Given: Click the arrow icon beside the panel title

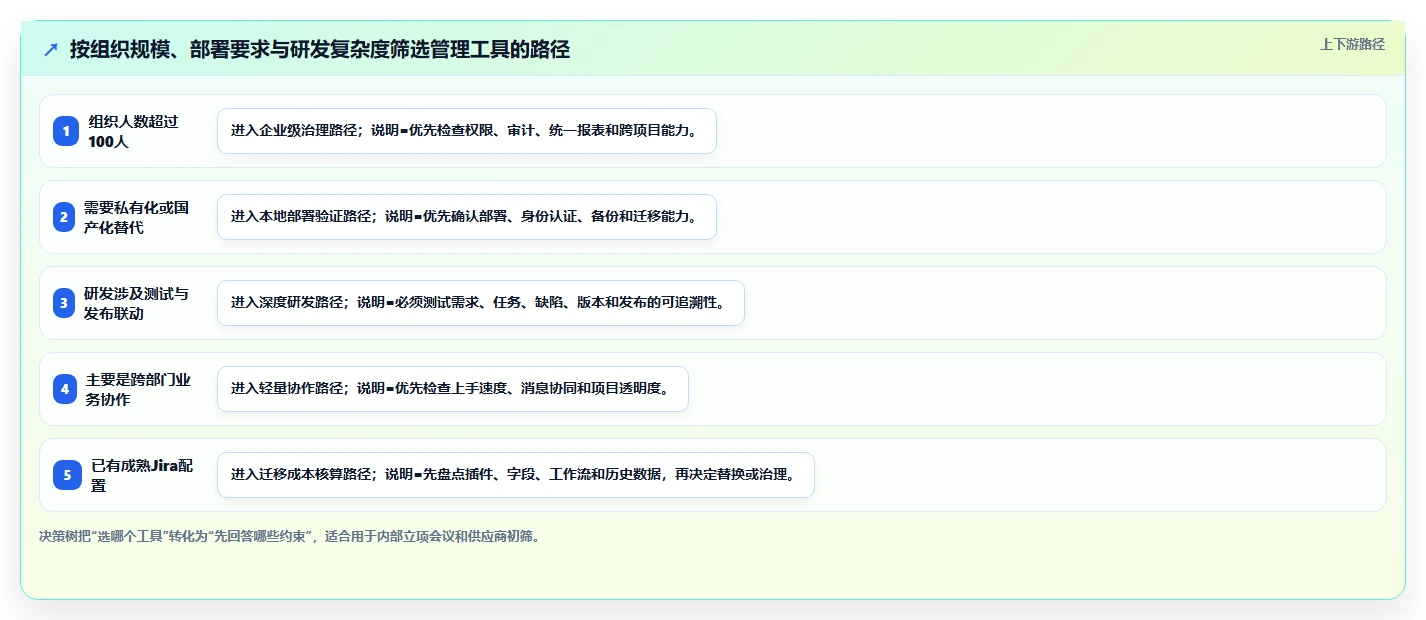Looking at the screenshot, I should pos(51,50).
